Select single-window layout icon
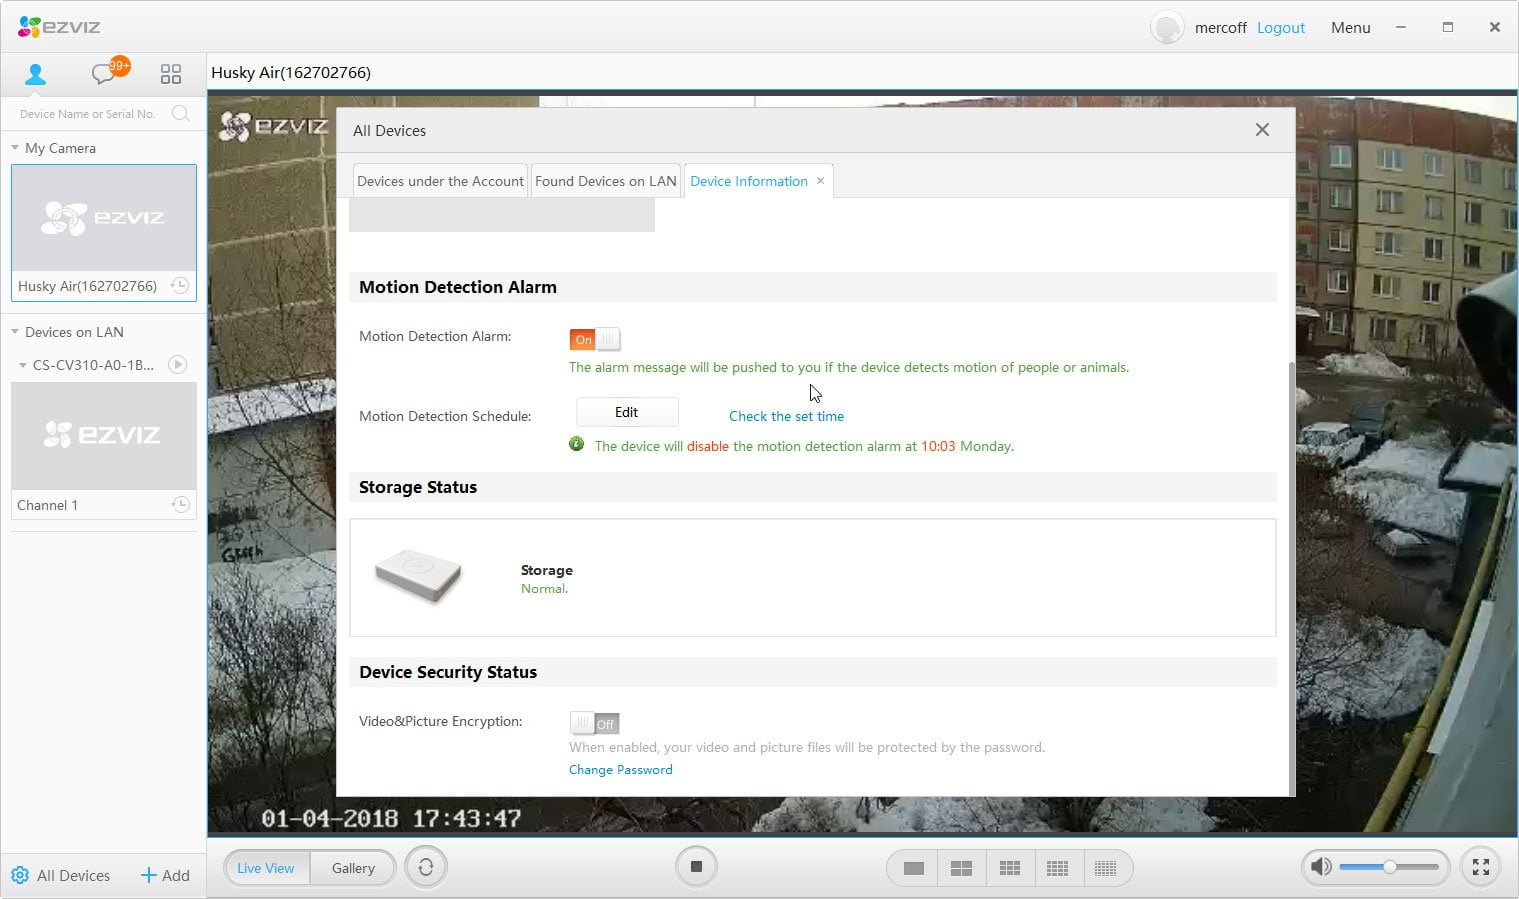1519x899 pixels. click(x=913, y=868)
